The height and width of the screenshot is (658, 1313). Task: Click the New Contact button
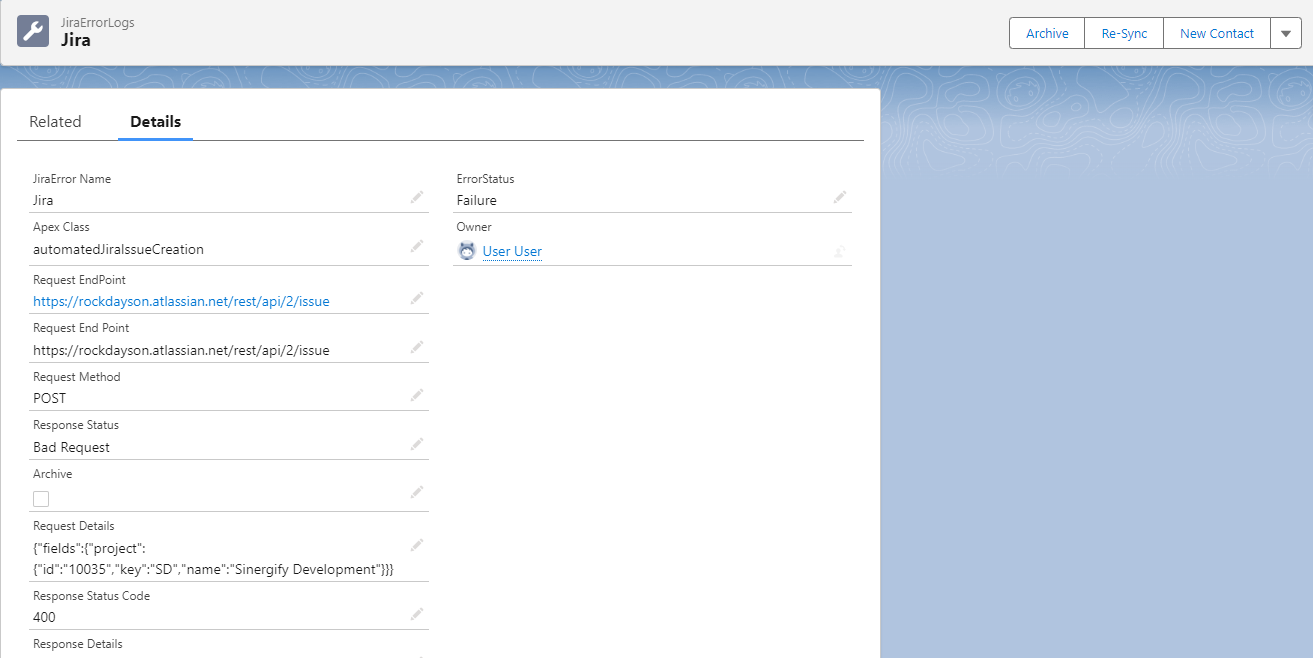(x=1217, y=33)
